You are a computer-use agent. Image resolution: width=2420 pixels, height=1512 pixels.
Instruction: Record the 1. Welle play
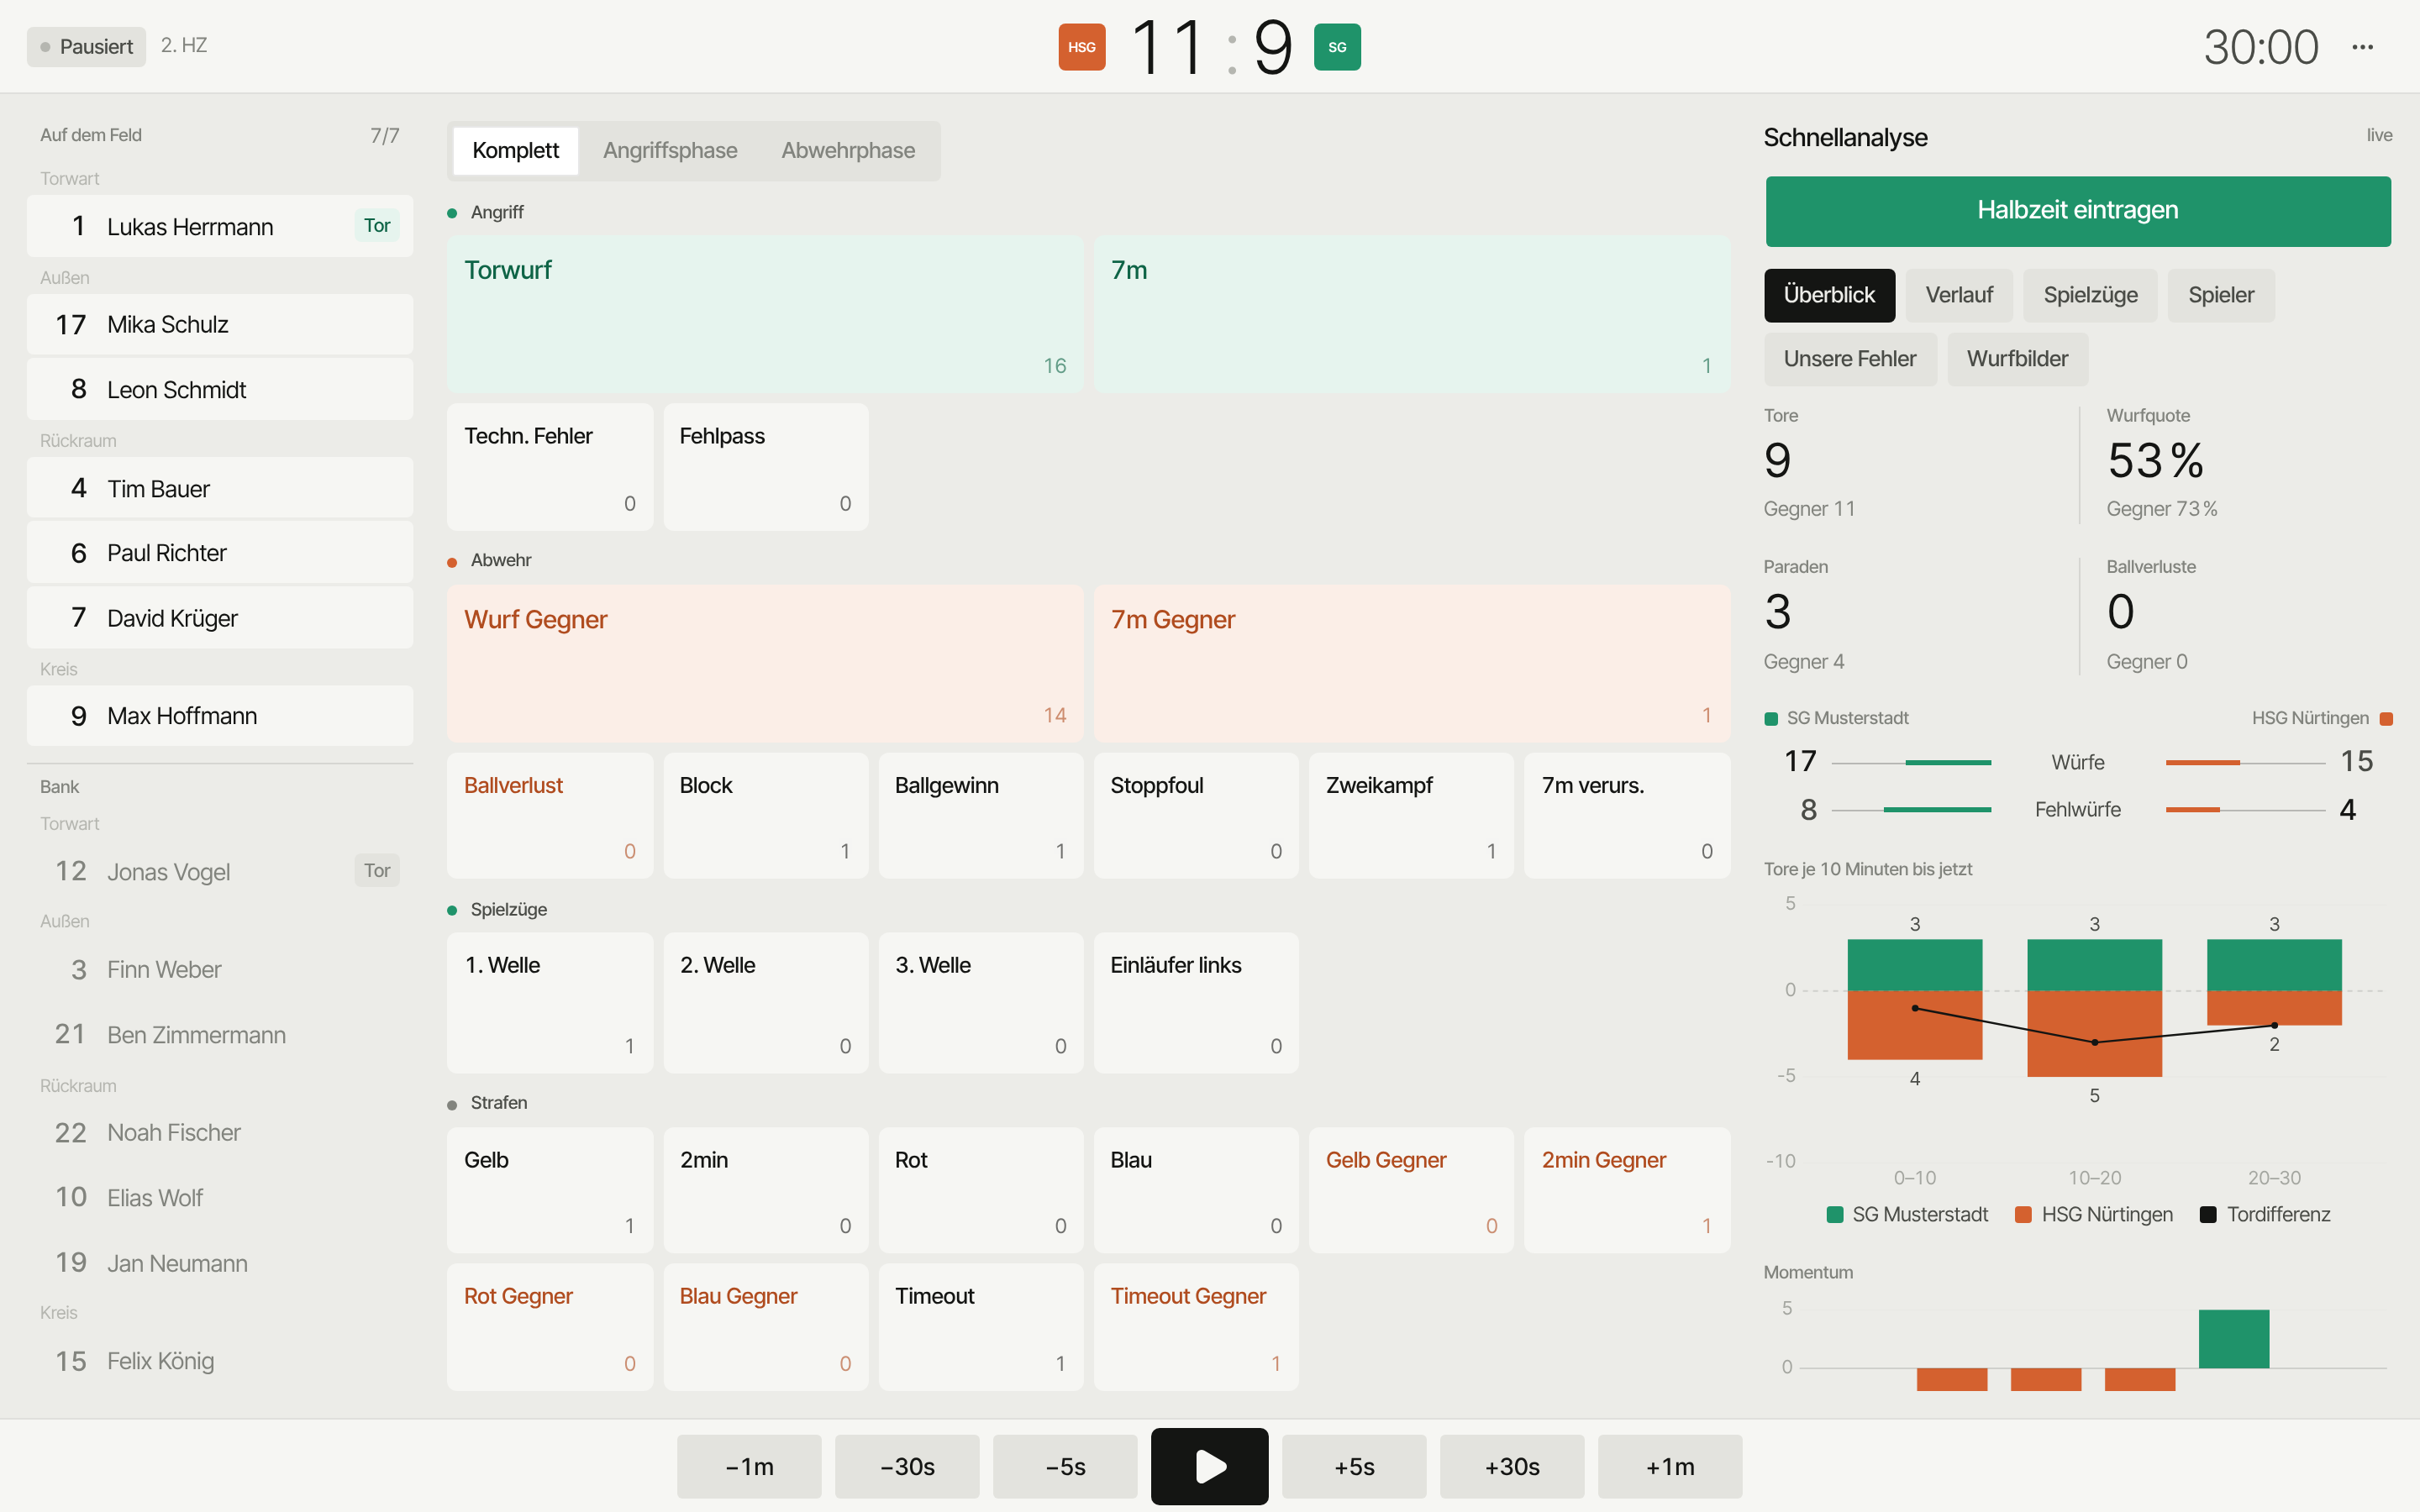(550, 1003)
